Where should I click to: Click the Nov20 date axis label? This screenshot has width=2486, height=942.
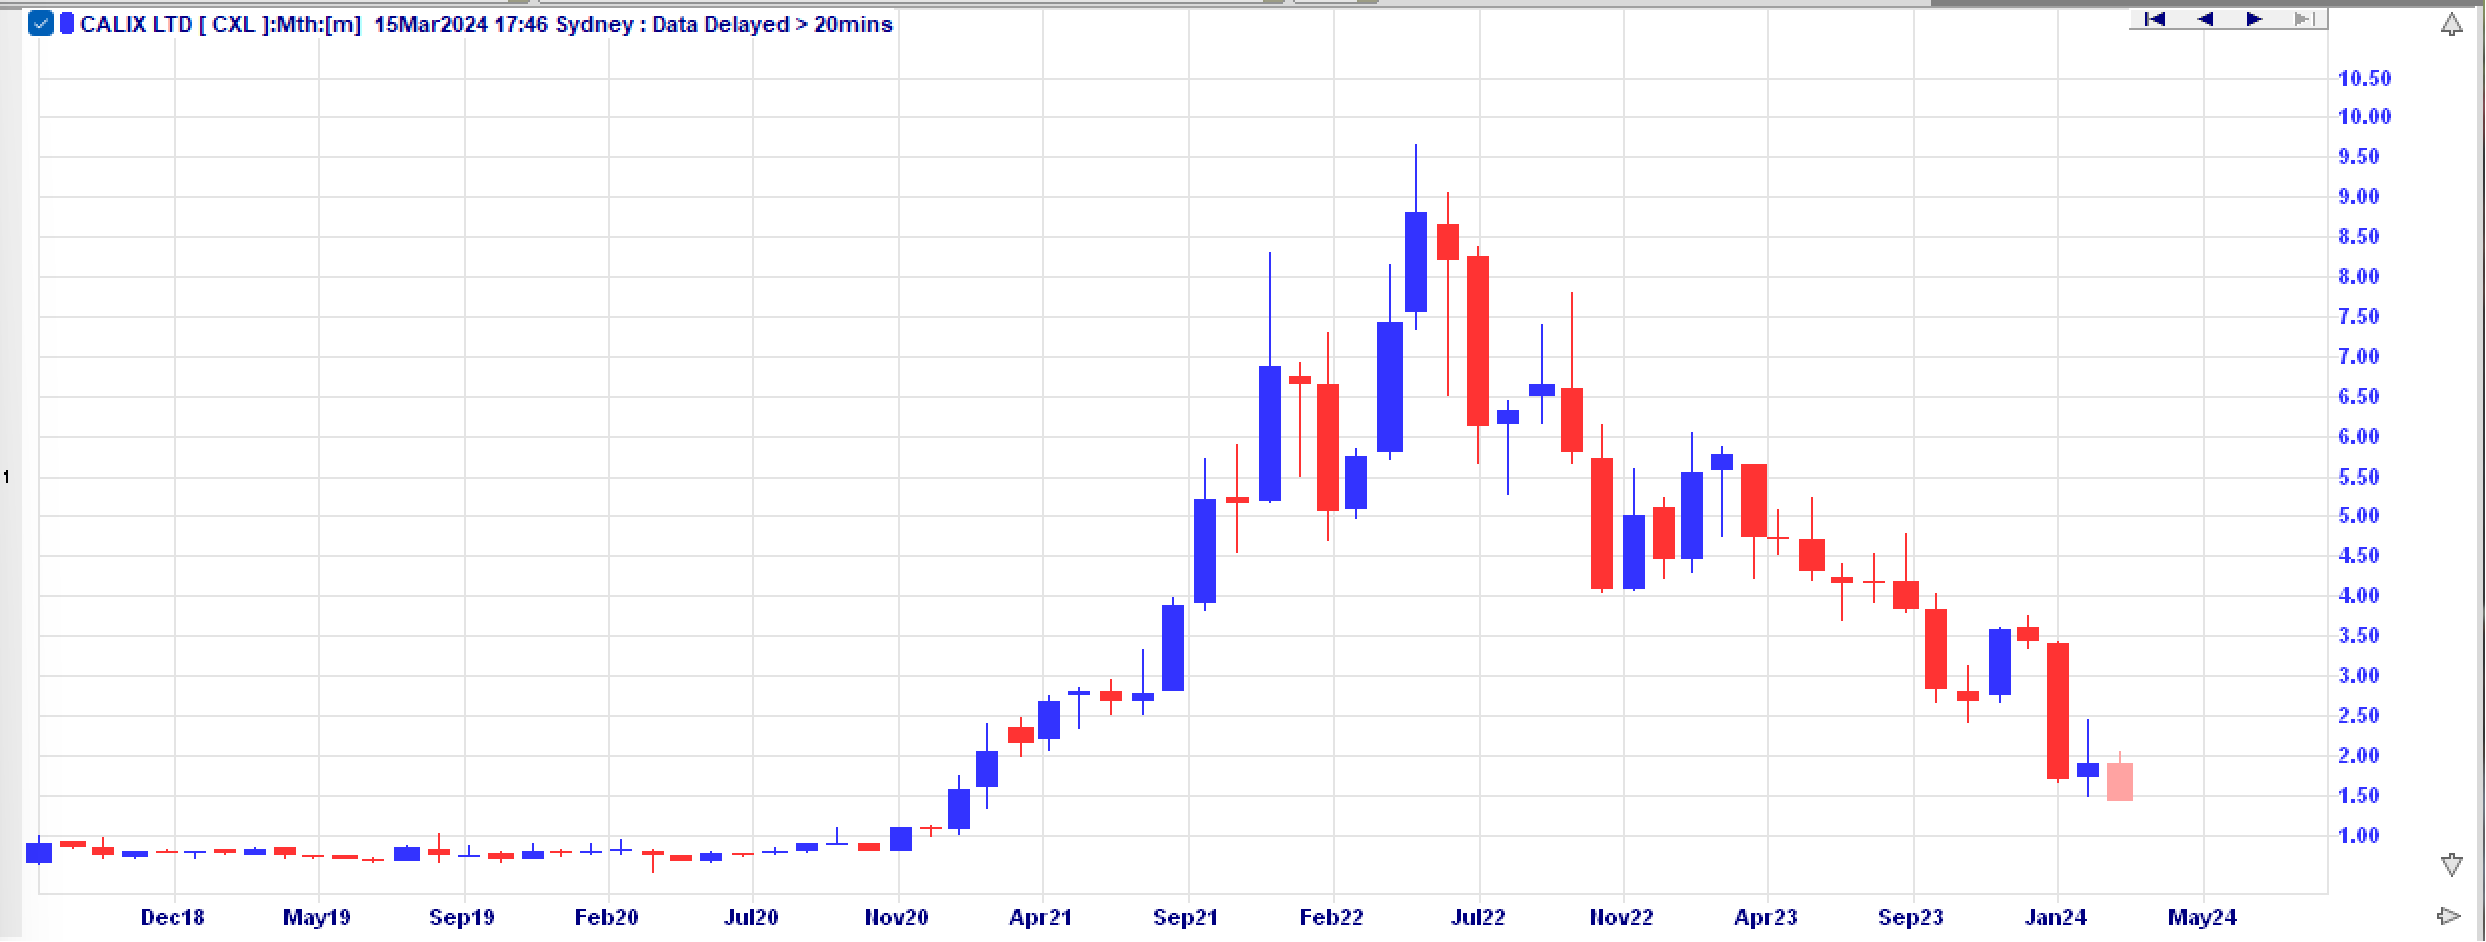(896, 917)
